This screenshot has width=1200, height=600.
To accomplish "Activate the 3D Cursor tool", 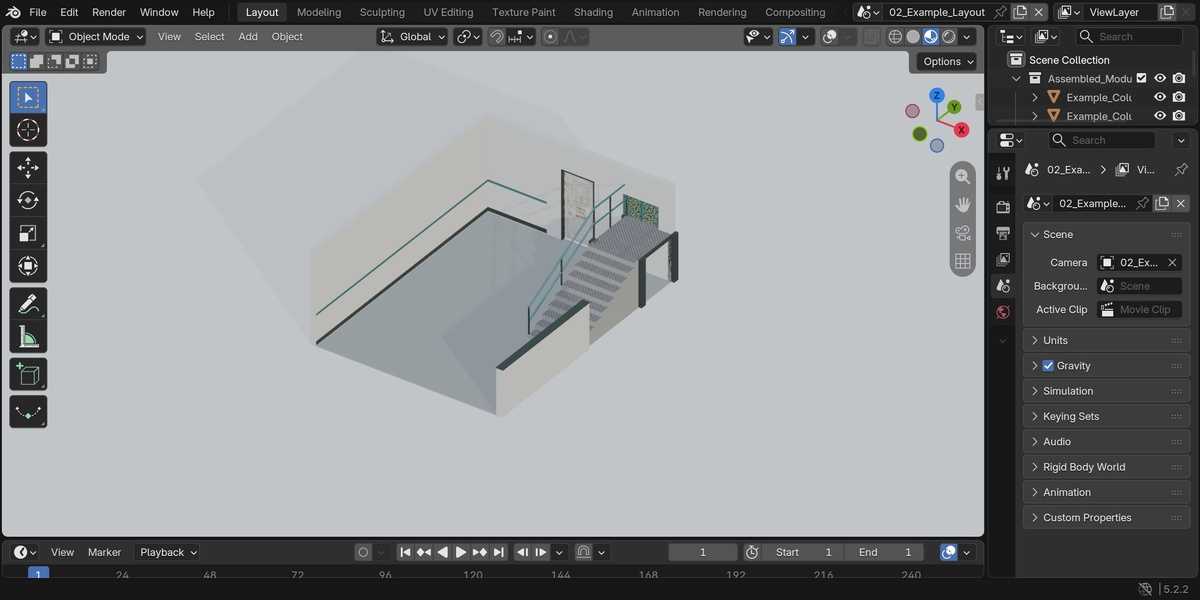I will pyautogui.click(x=28, y=130).
